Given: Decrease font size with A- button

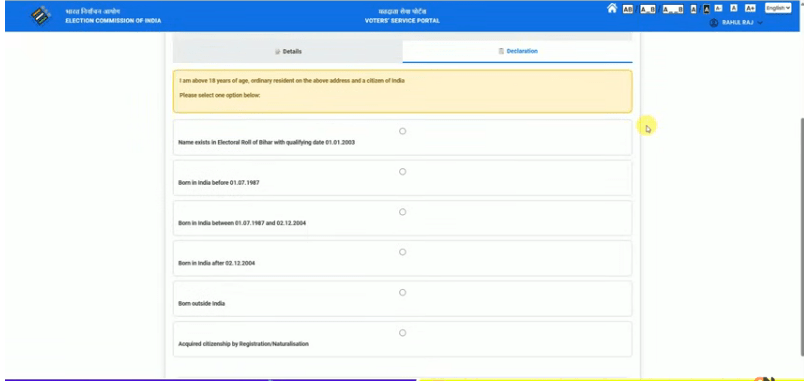Looking at the screenshot, I should coord(718,8).
